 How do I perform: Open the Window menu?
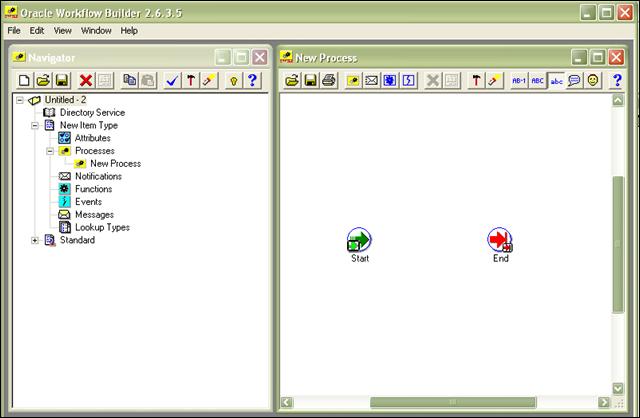[x=96, y=31]
